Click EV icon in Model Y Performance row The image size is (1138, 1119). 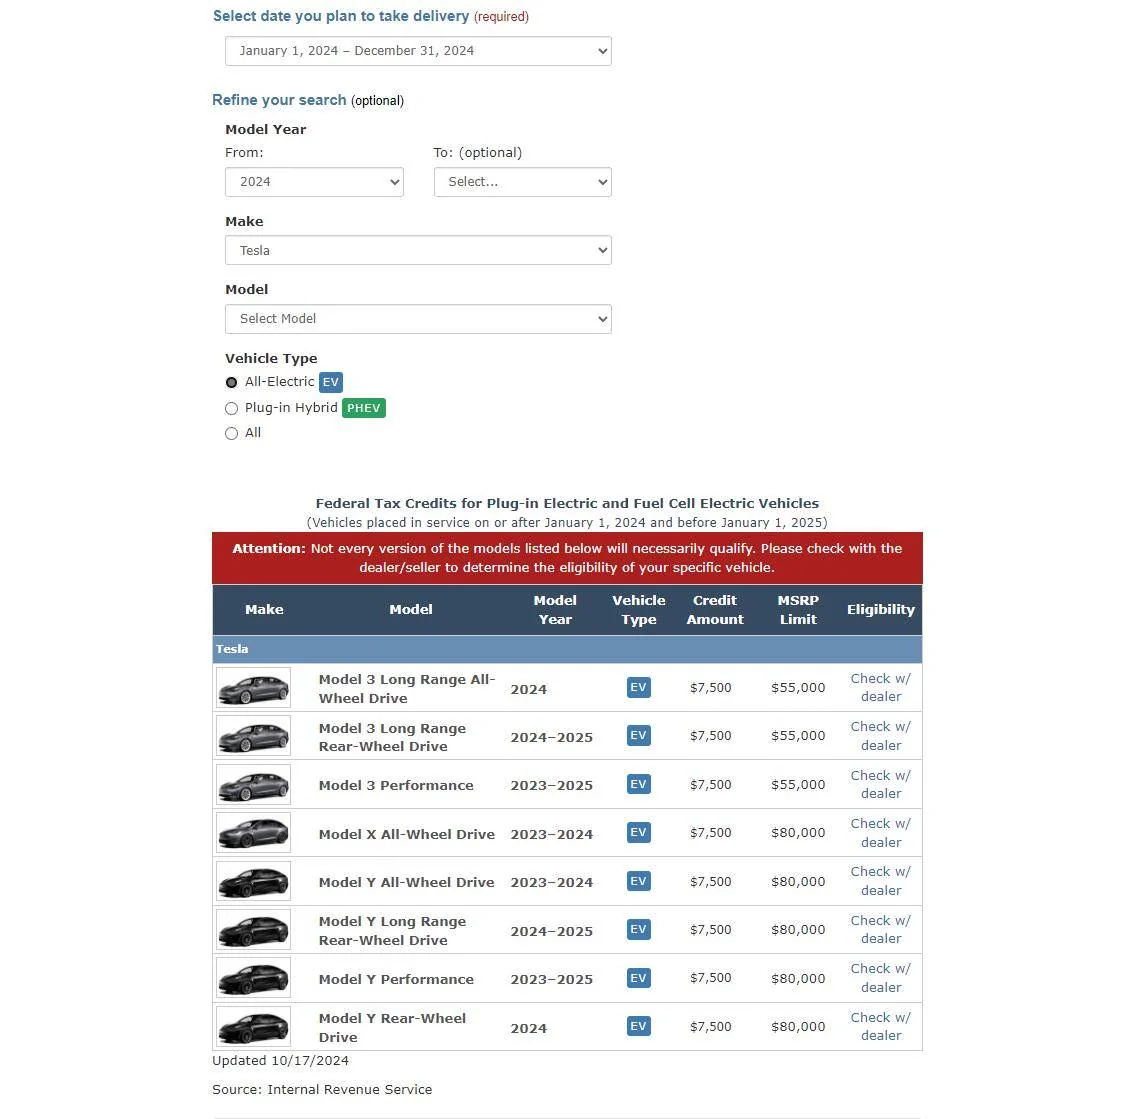(x=639, y=977)
